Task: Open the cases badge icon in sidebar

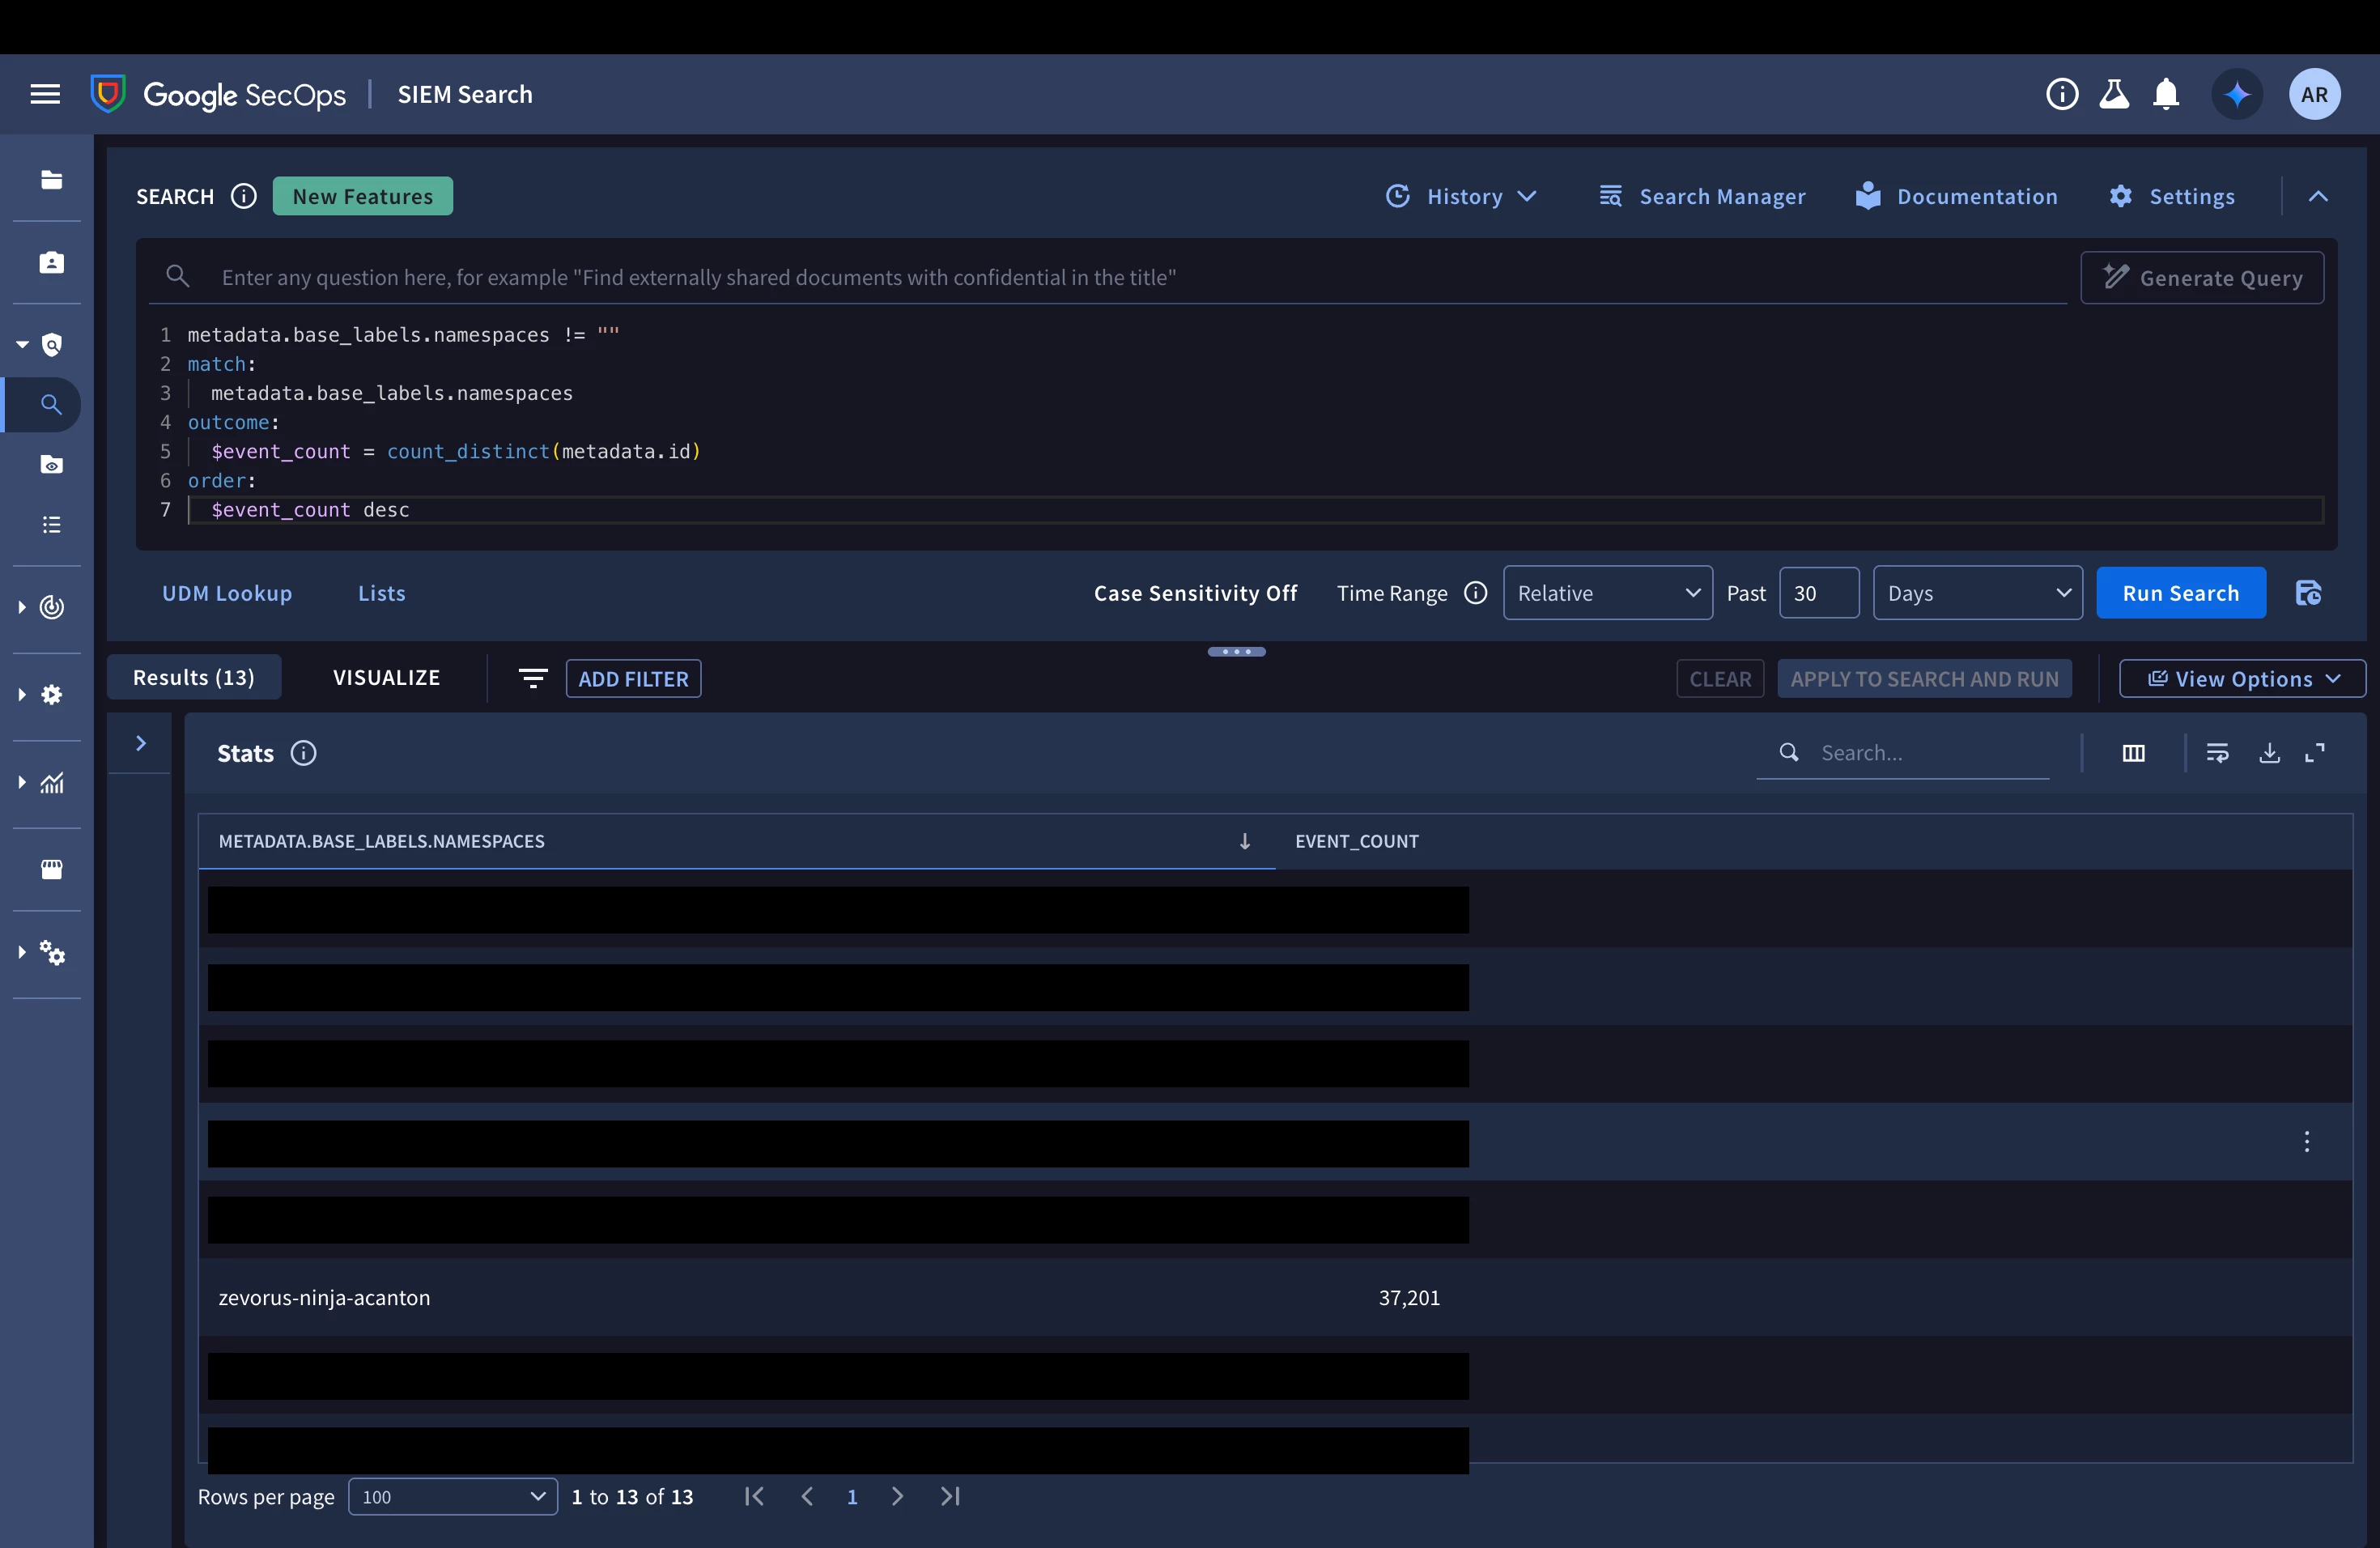Action: [x=51, y=262]
